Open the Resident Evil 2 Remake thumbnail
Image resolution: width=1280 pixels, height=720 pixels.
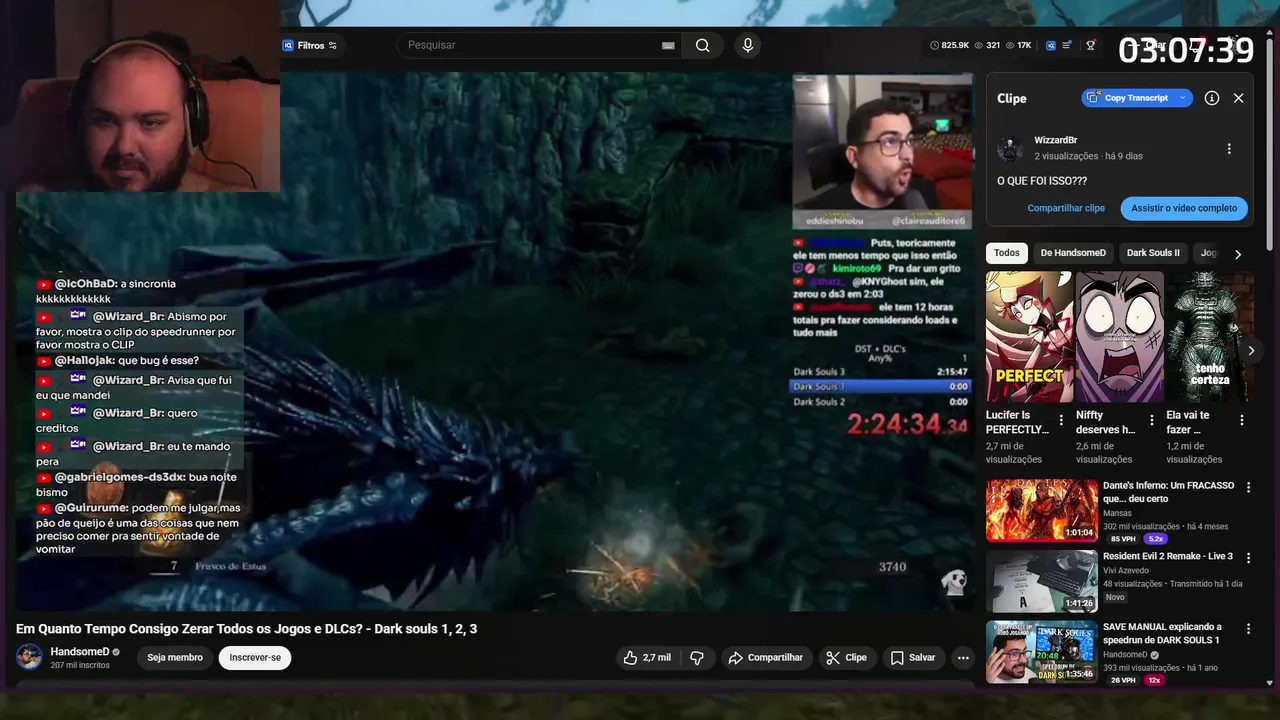1042,581
